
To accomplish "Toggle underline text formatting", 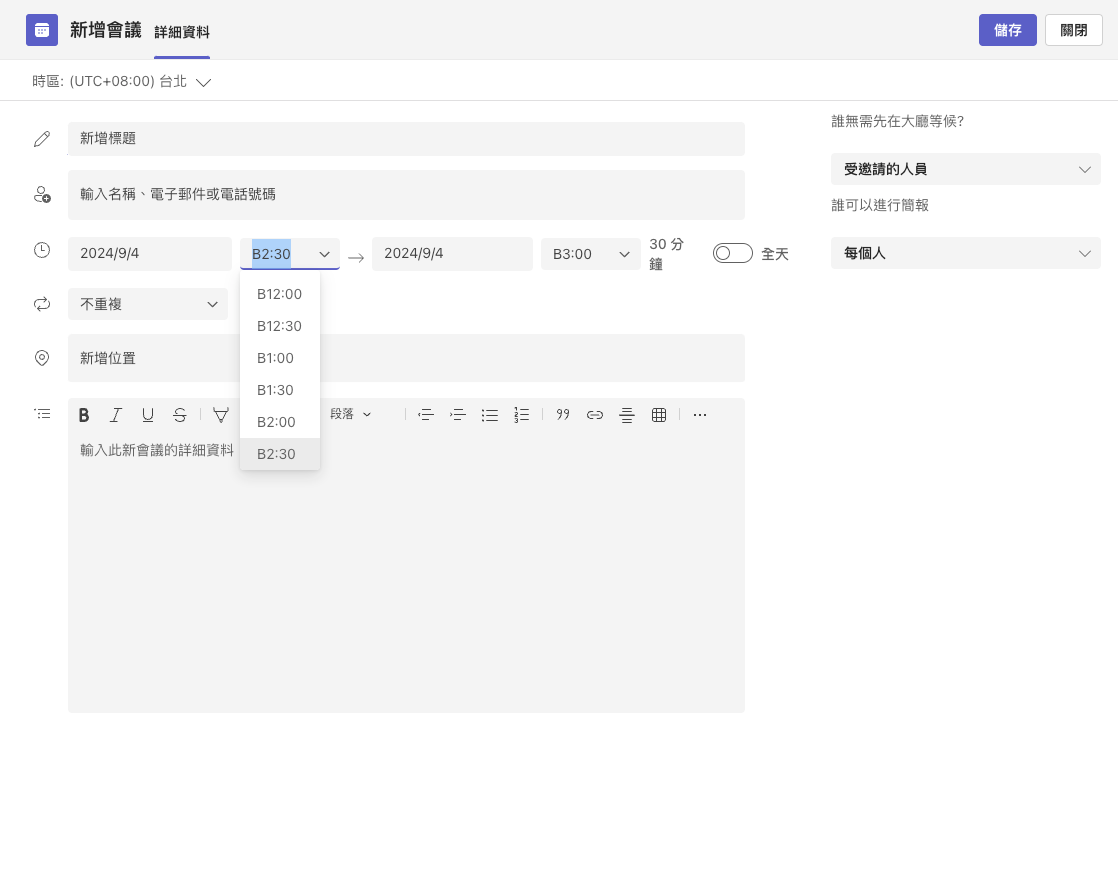I will (148, 415).
